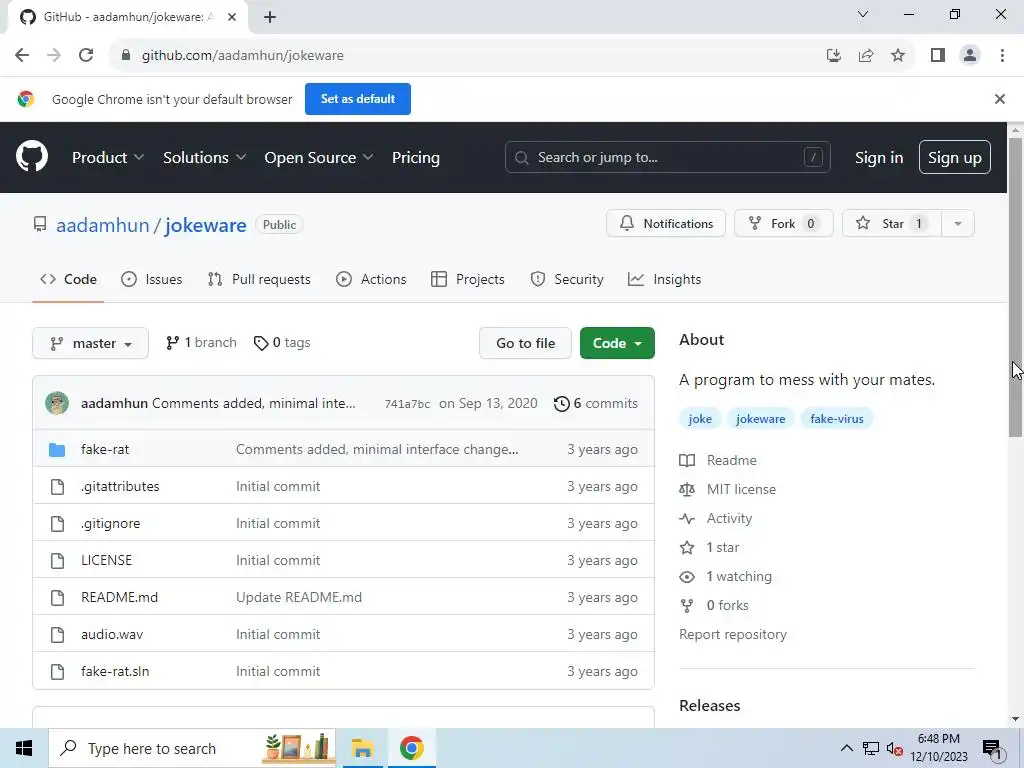Viewport: 1024px width, 768px height.
Task: Click the Sign in link
Action: pyautogui.click(x=879, y=157)
